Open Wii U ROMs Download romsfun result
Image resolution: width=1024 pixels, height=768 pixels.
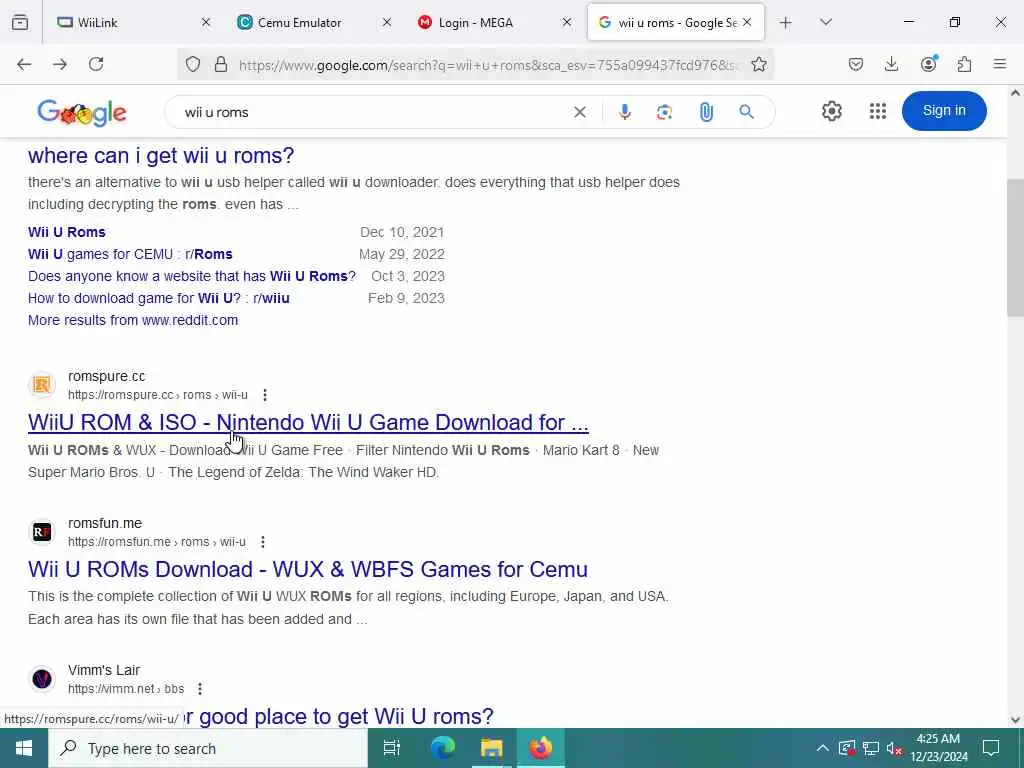(308, 569)
